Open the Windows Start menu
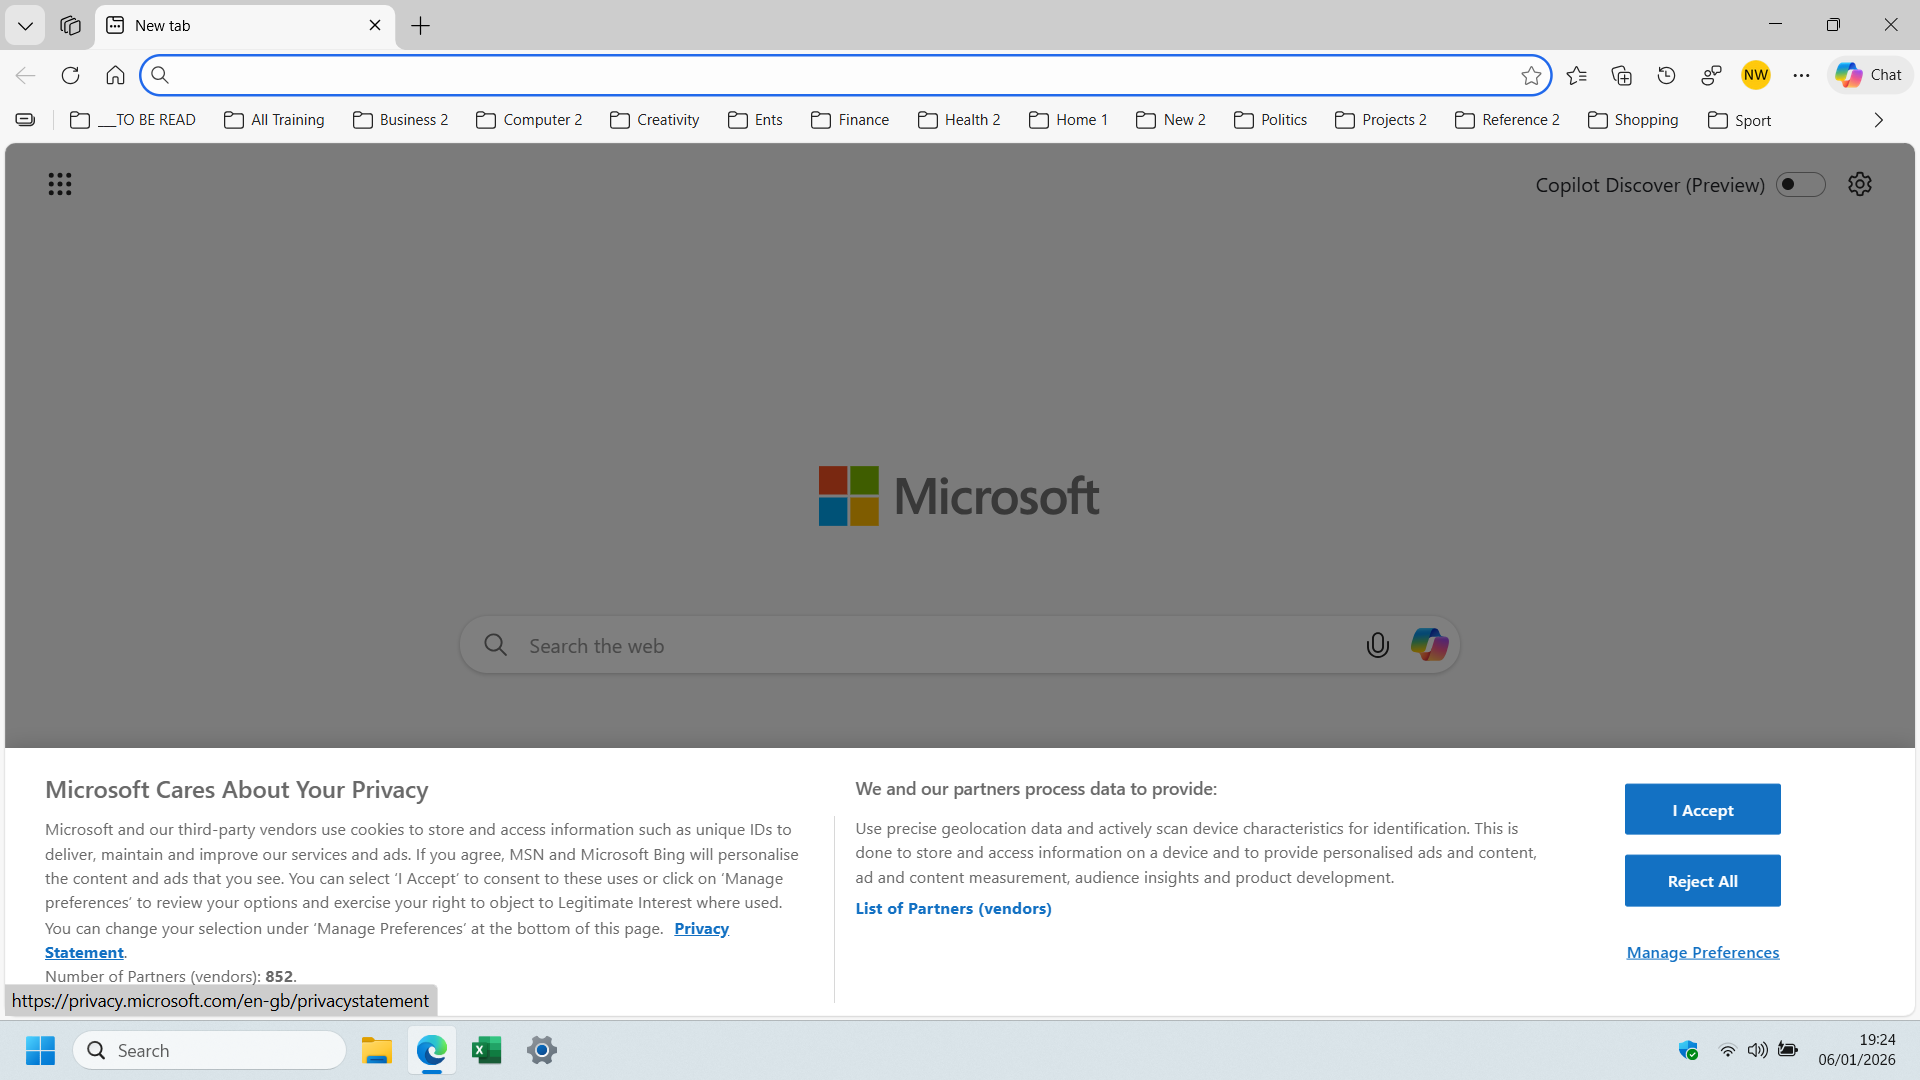Image resolution: width=1920 pixels, height=1080 pixels. 40,1050
